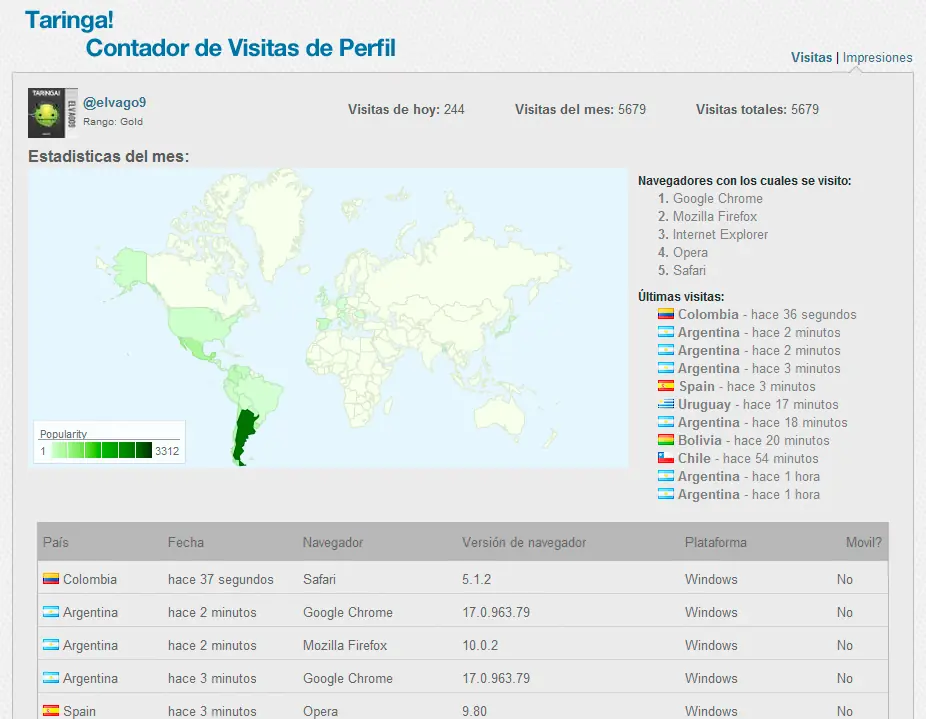Click the País column header
Image resolution: width=926 pixels, height=719 pixels.
pos(56,542)
